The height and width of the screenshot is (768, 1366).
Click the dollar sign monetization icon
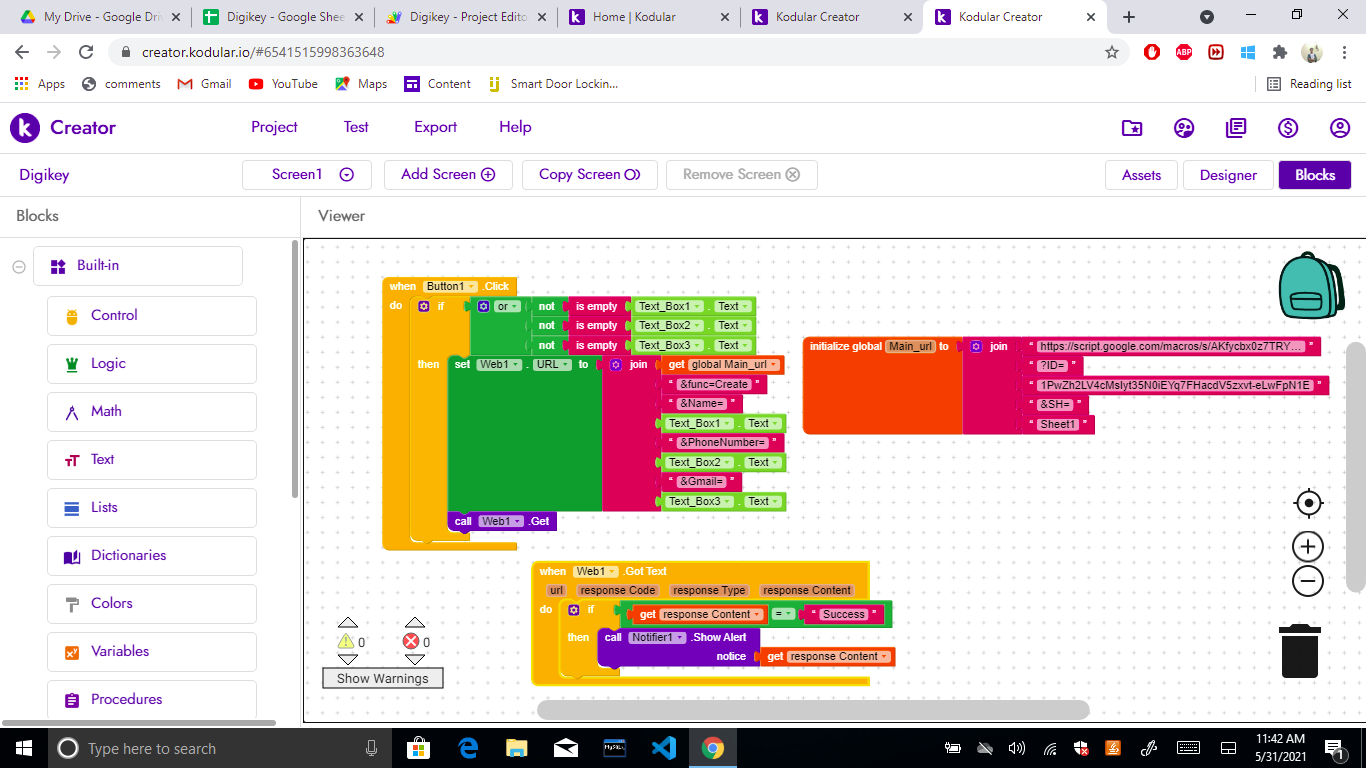(1288, 128)
